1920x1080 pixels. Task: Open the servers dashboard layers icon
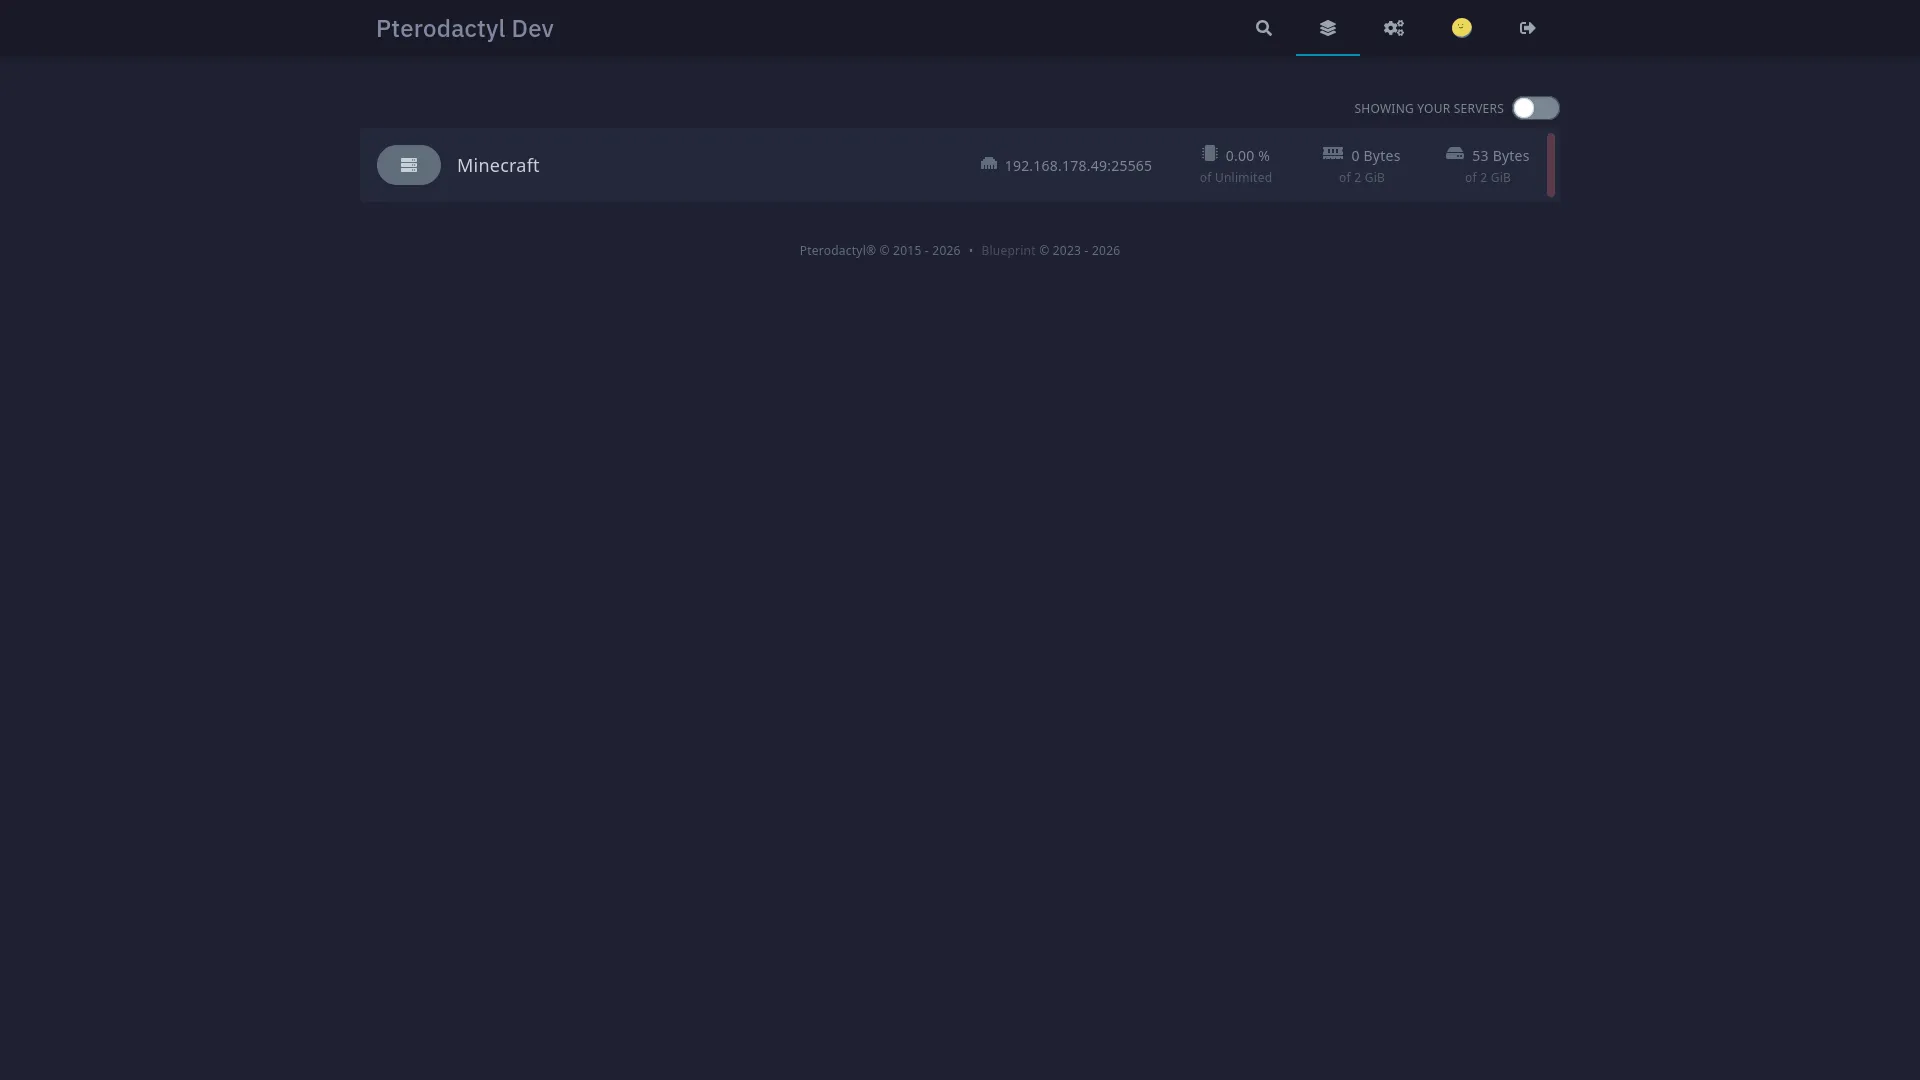1328,28
